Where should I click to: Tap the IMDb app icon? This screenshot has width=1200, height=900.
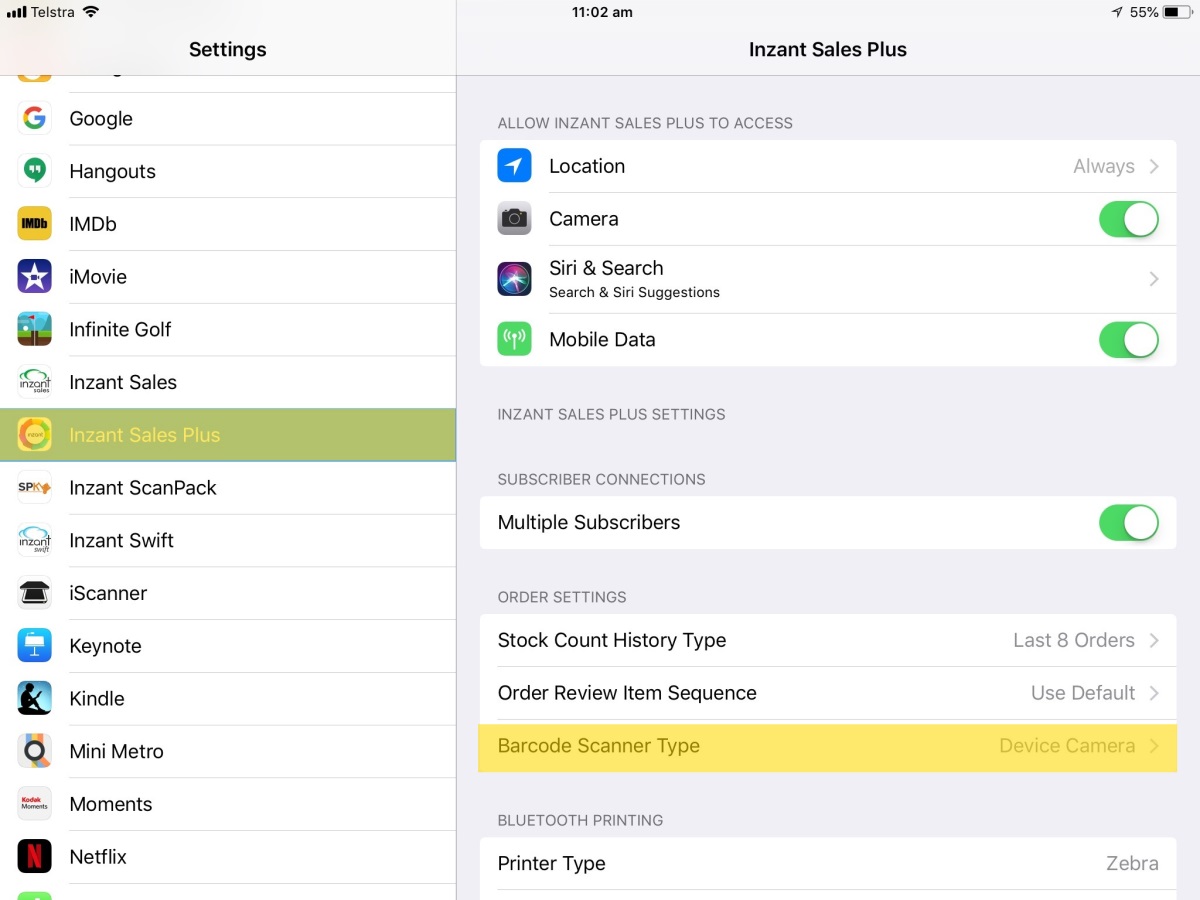coord(35,224)
